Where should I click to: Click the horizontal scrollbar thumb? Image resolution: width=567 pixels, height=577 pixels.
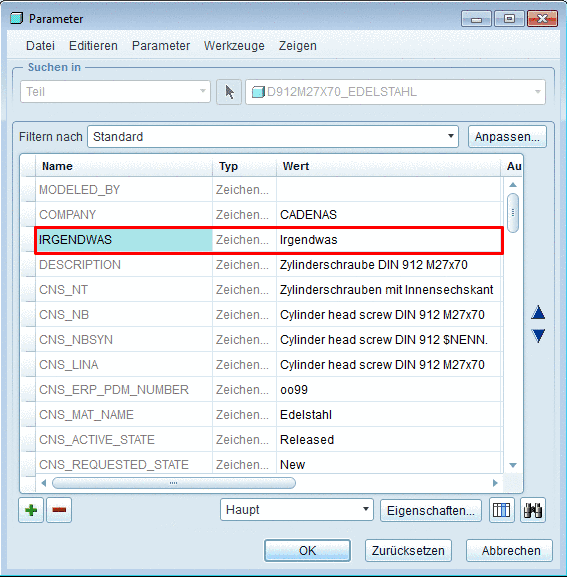click(174, 483)
